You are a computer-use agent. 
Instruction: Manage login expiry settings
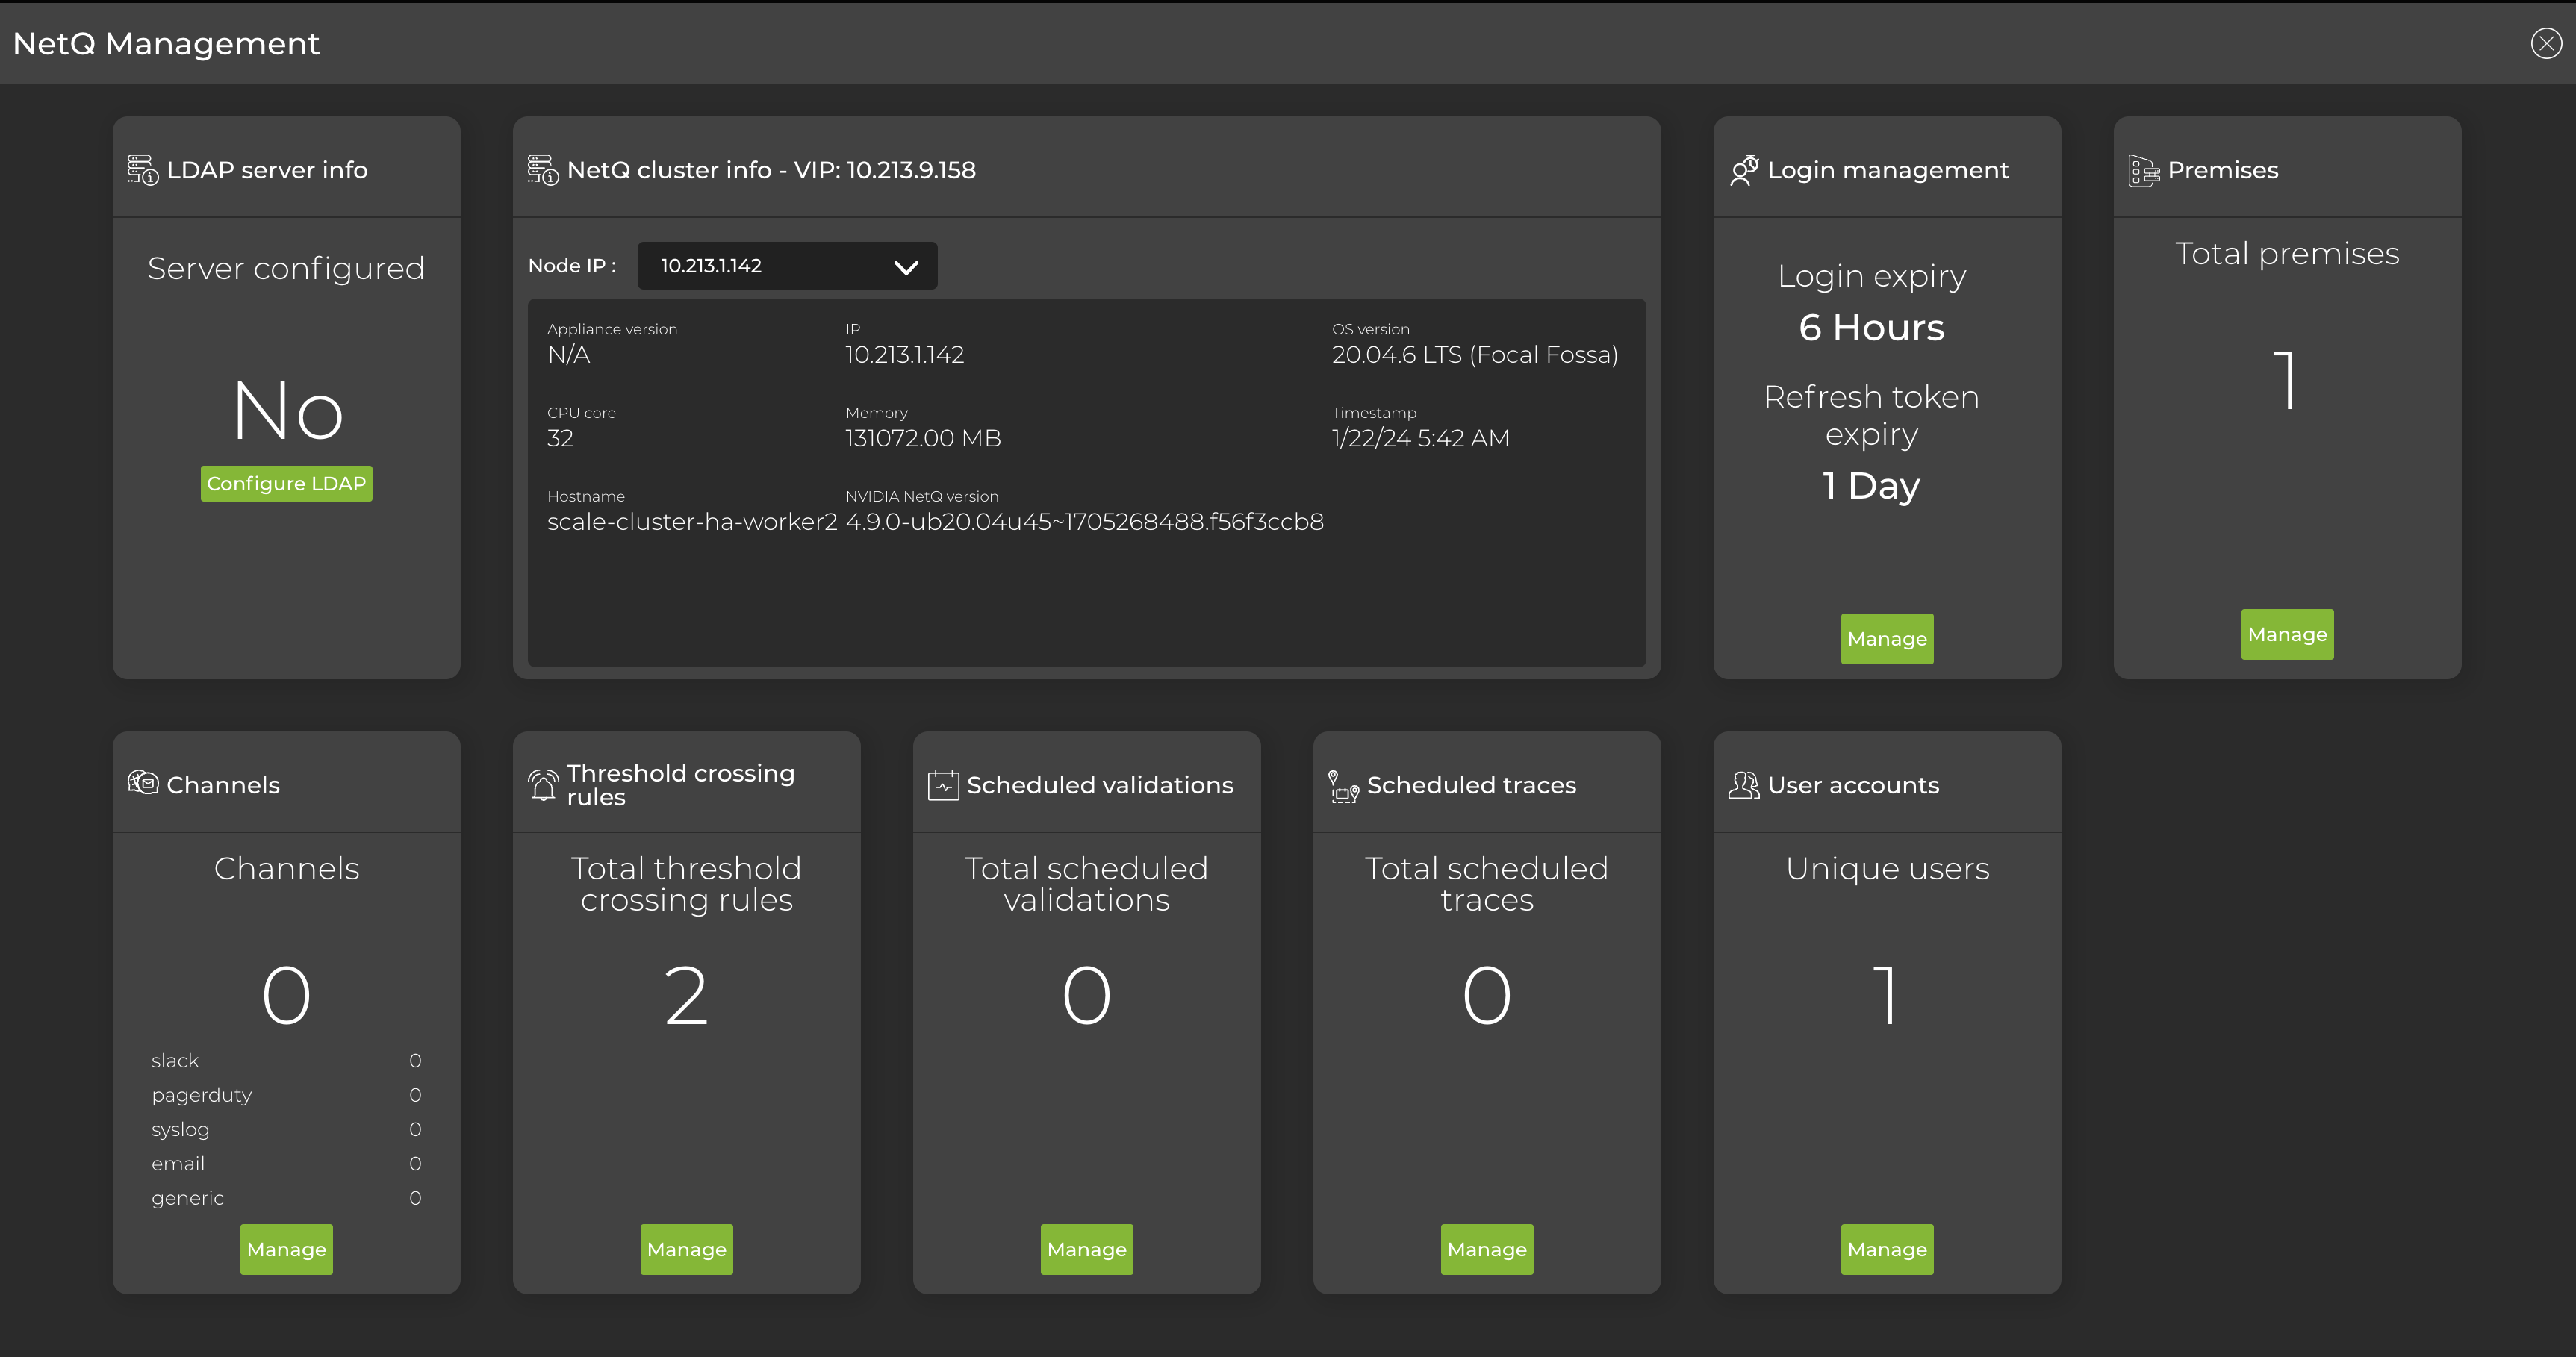click(x=1886, y=638)
